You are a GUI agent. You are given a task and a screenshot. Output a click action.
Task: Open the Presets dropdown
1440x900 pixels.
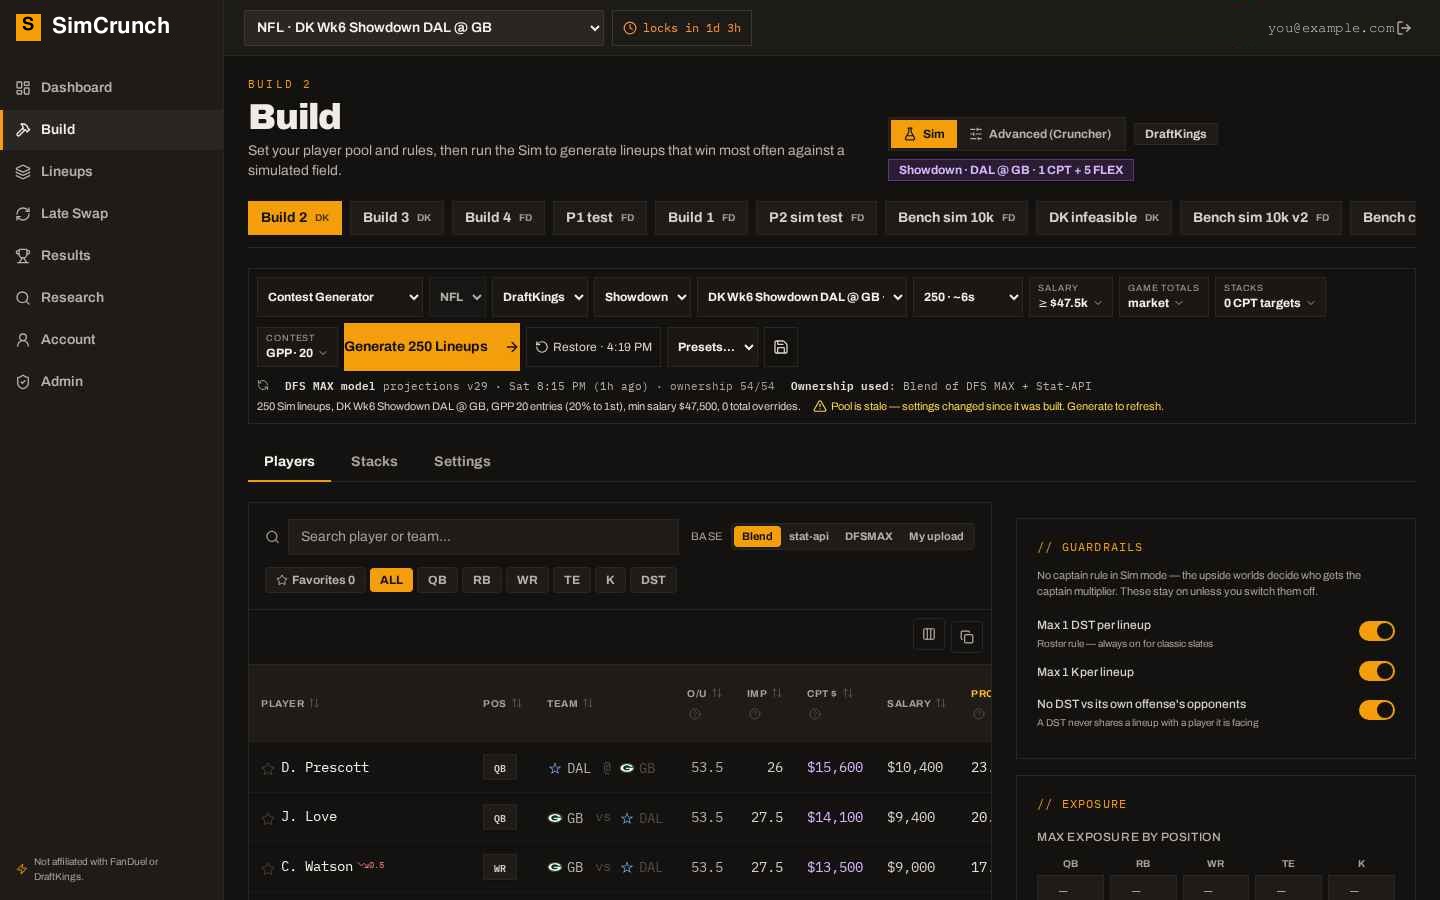coord(714,347)
